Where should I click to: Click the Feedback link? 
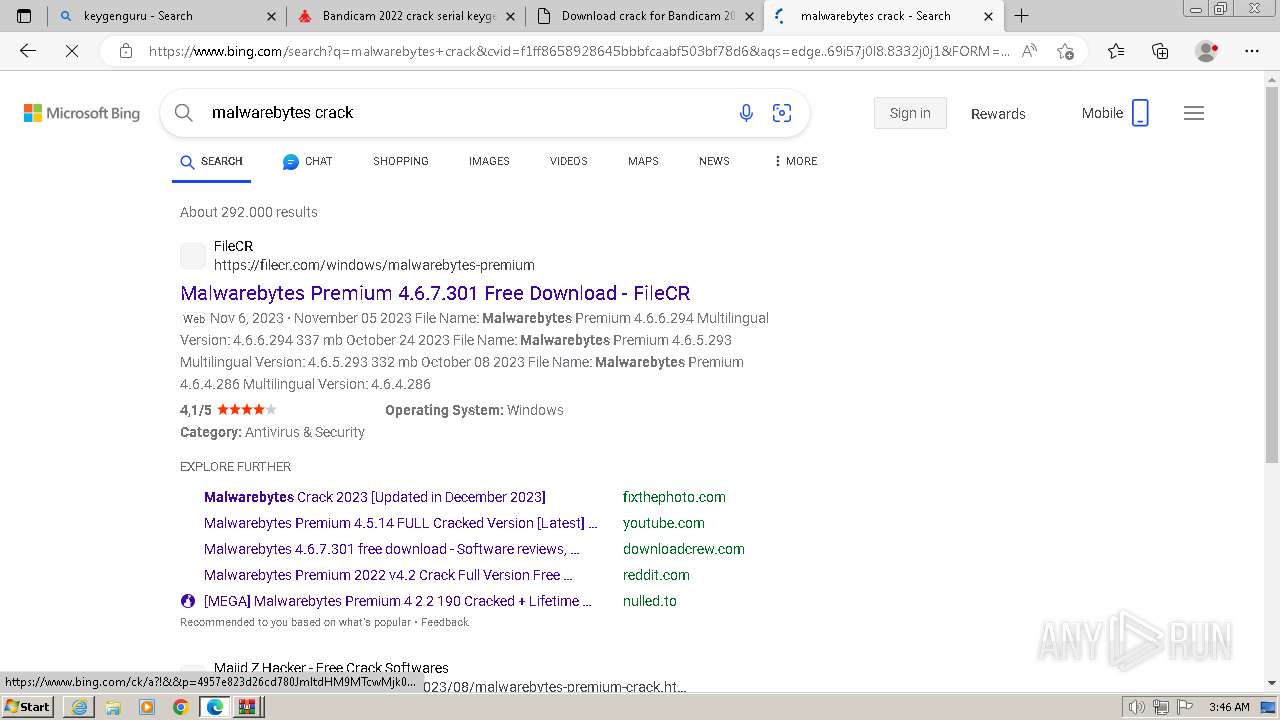(x=445, y=622)
